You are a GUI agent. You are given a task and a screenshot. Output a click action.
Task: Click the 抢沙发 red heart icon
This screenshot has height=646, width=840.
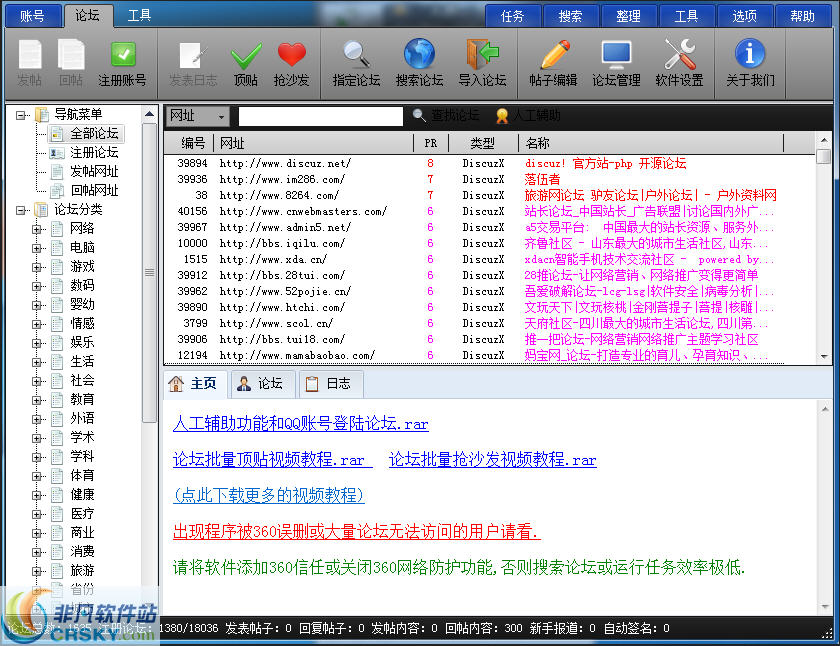(x=291, y=63)
